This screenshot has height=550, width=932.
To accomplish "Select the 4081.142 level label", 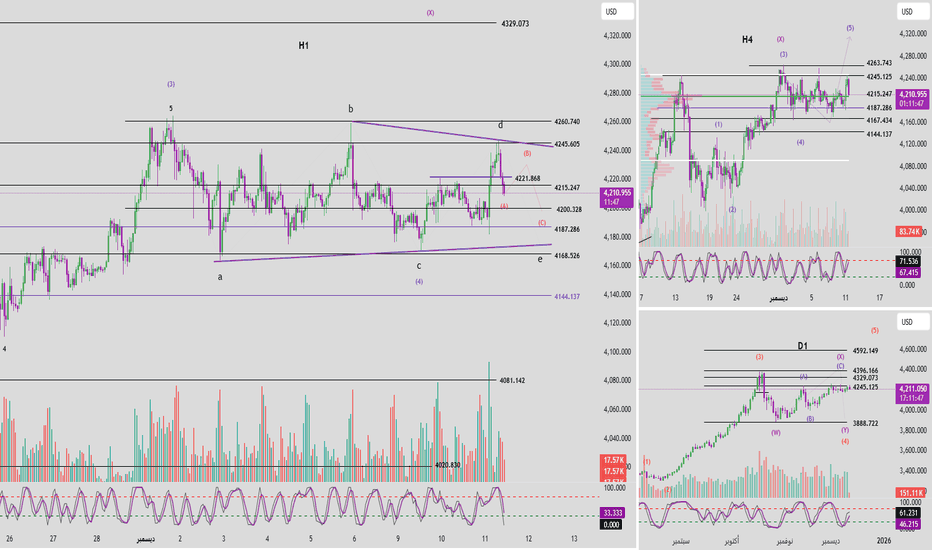I will click(x=512, y=380).
